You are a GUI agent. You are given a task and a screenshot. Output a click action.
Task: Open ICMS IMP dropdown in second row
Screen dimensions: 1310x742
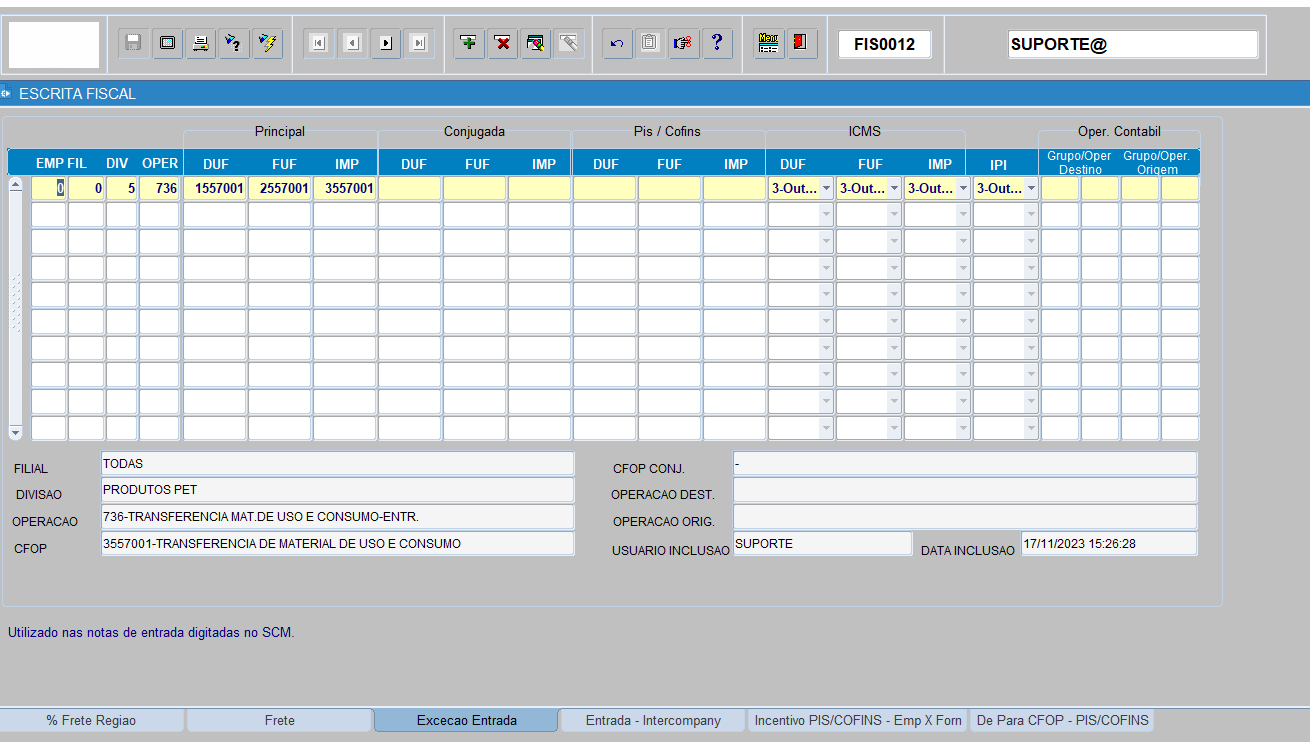pos(962,215)
